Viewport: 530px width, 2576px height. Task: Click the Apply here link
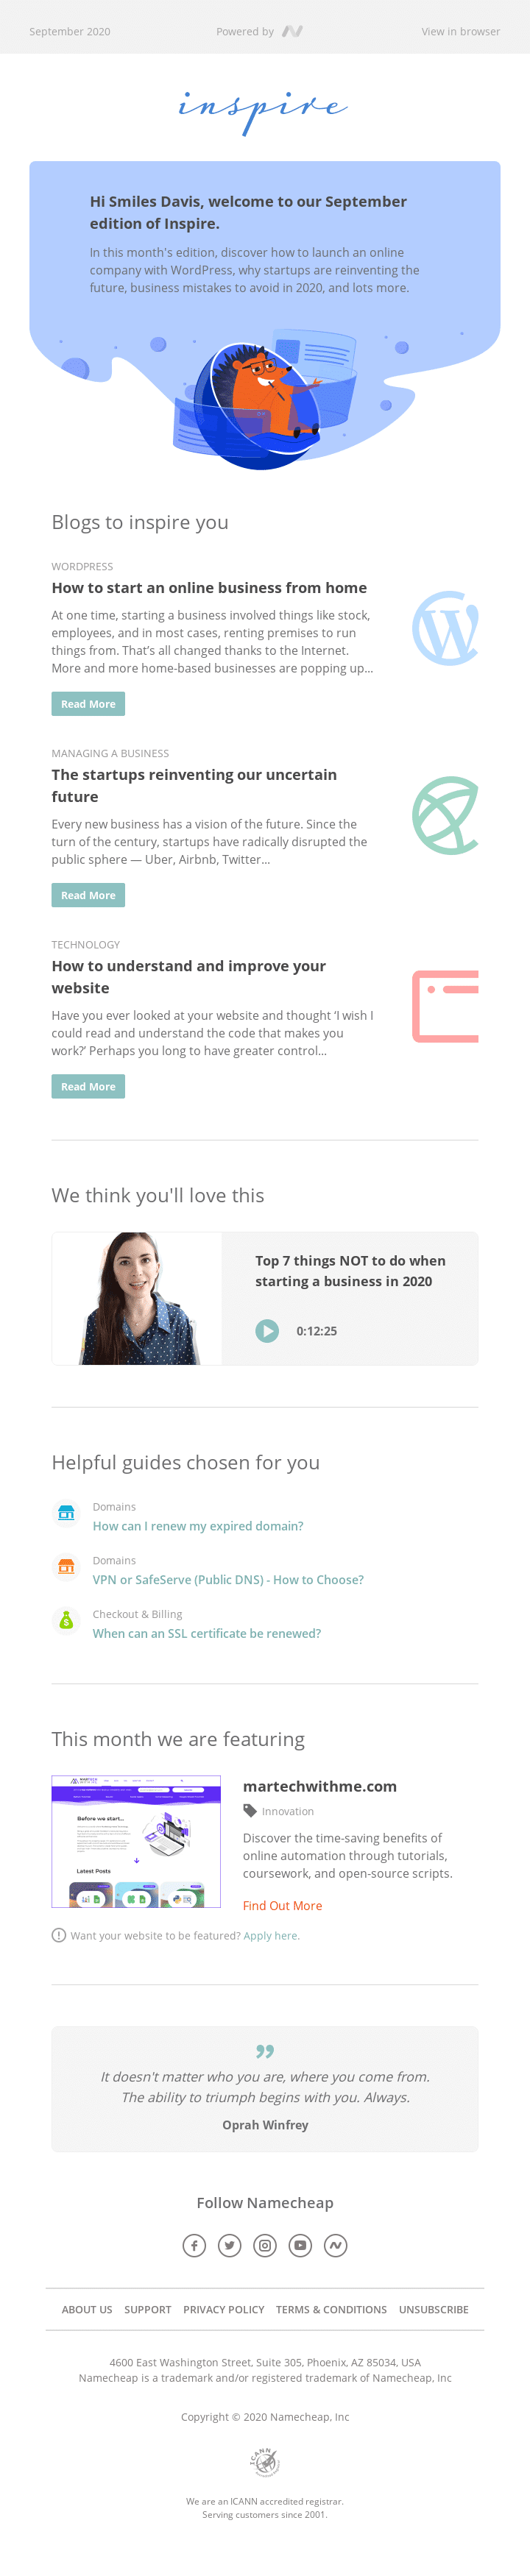coord(271,1936)
